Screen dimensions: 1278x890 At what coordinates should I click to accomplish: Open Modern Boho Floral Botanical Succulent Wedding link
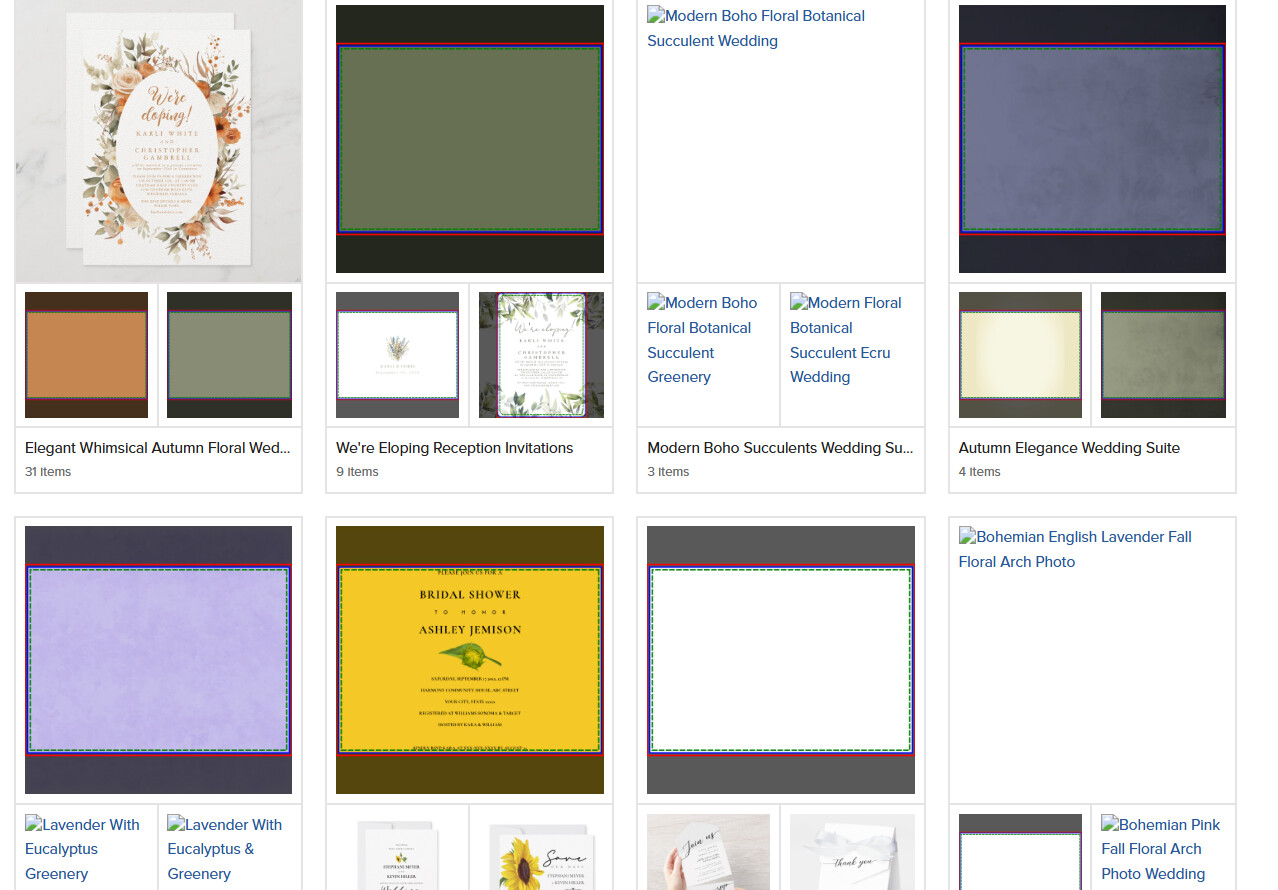(x=756, y=28)
